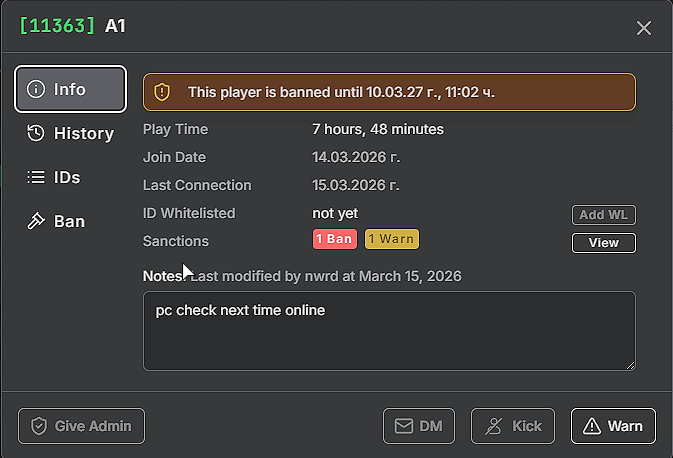
Task: Close the player A1 dialog
Action: pyautogui.click(x=644, y=28)
